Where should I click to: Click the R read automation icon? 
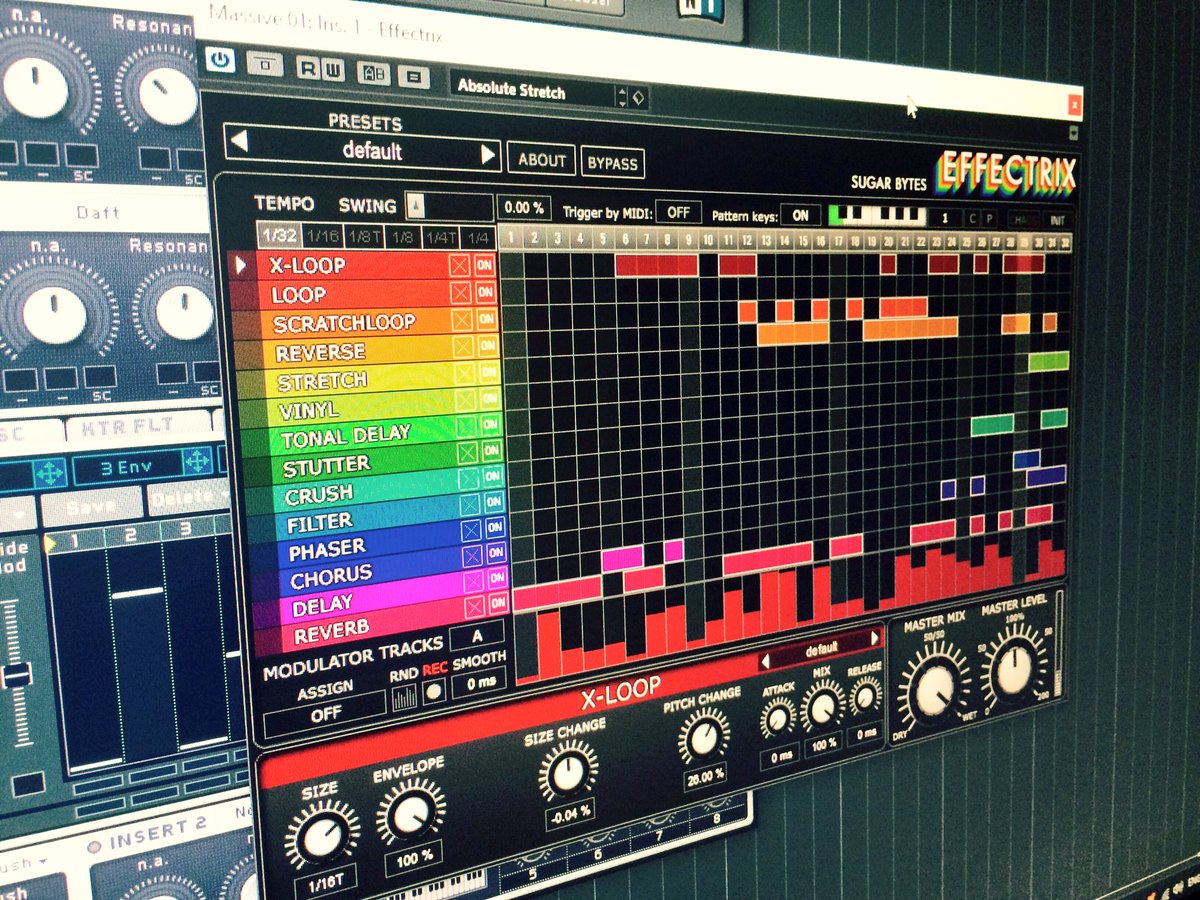click(308, 69)
